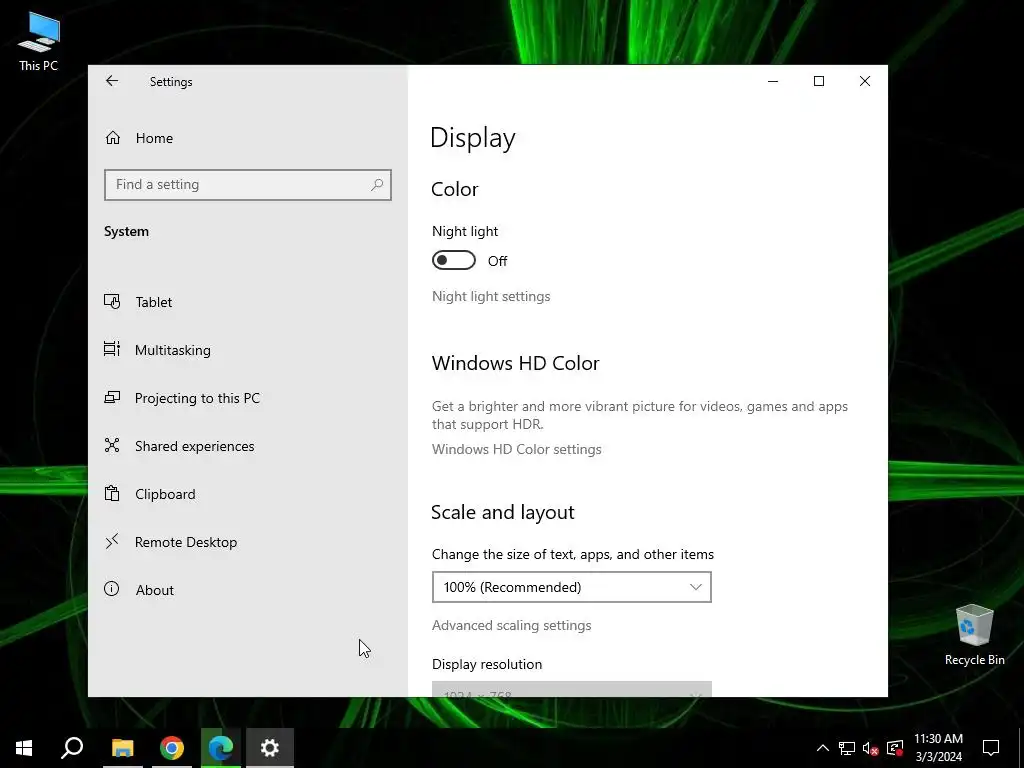The image size is (1024, 768).
Task: Click the Scale and layout heading
Action: pos(502,512)
